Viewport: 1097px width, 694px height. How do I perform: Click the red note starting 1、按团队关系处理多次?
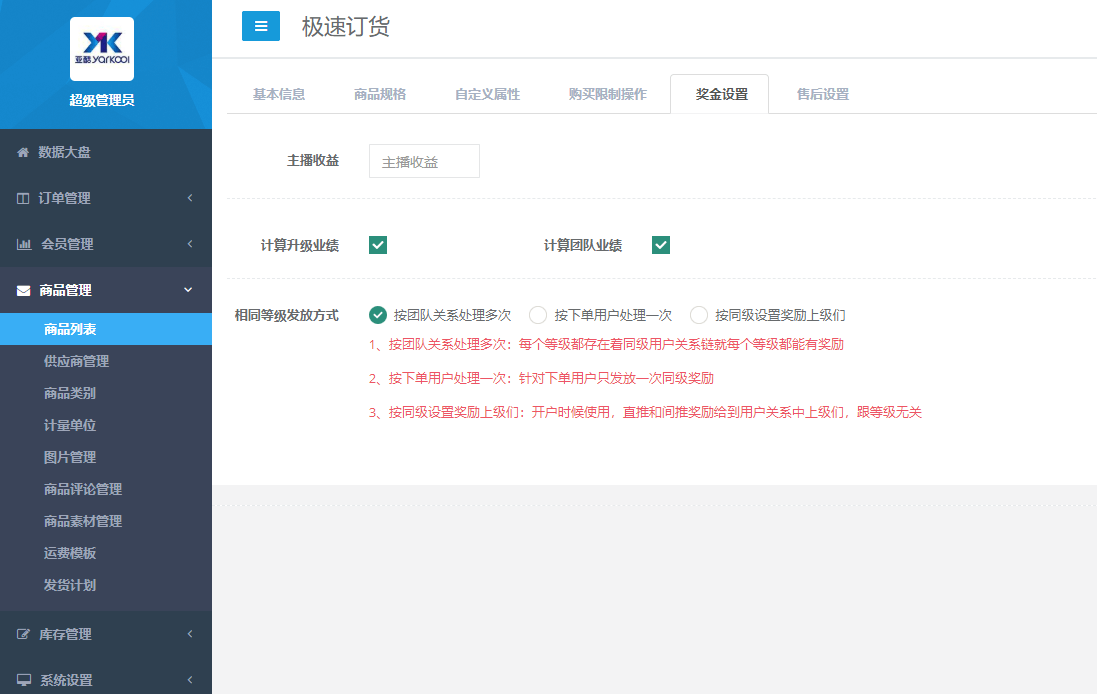(x=606, y=344)
